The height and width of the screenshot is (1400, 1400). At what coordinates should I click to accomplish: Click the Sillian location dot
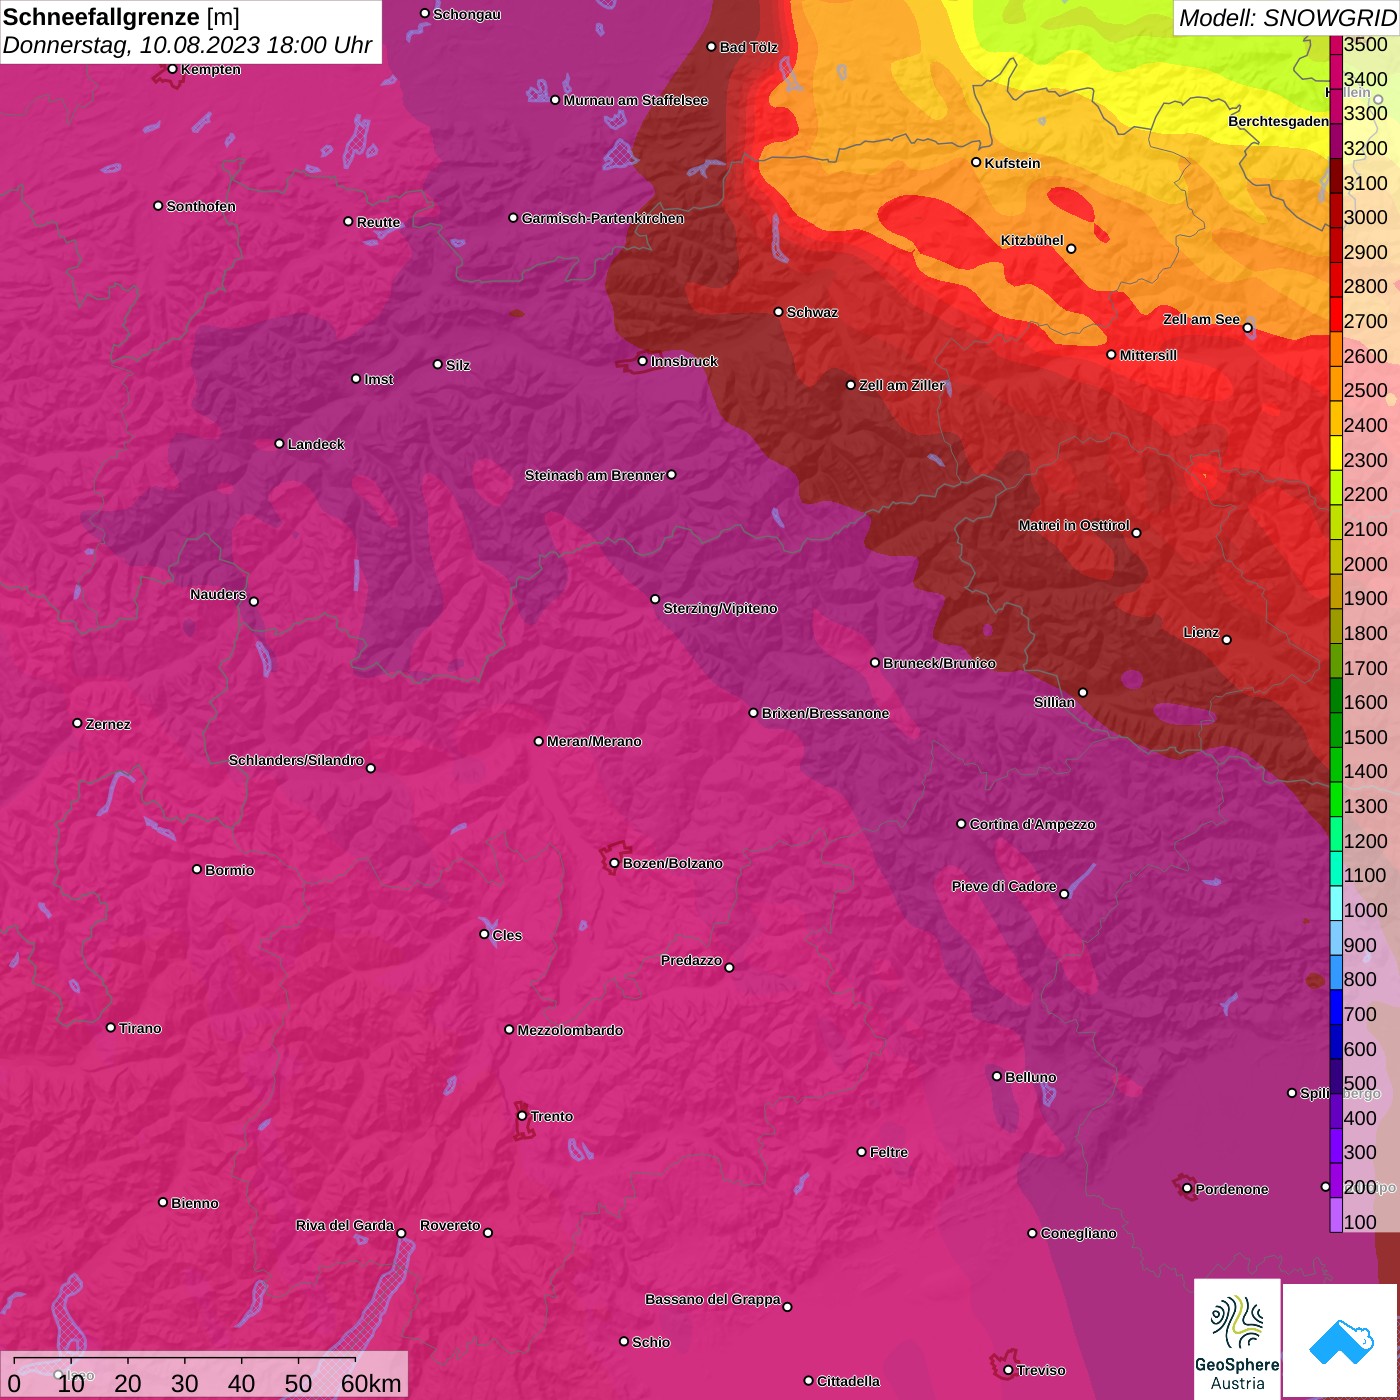[x=1082, y=692]
